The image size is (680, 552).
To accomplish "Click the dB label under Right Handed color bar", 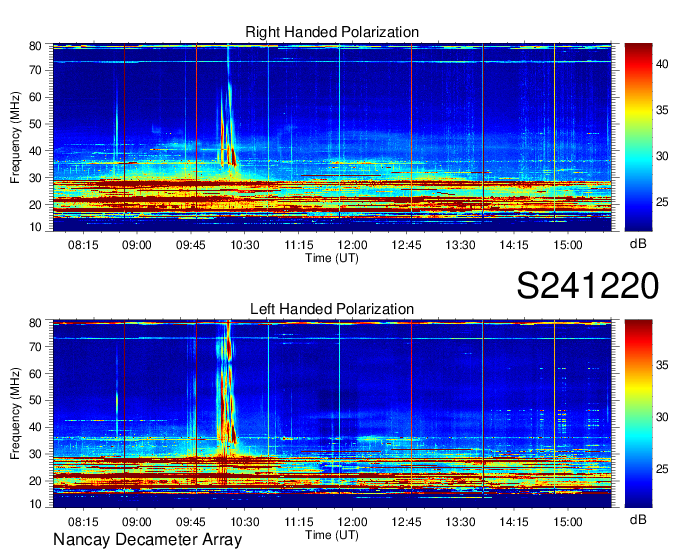I will coord(638,244).
